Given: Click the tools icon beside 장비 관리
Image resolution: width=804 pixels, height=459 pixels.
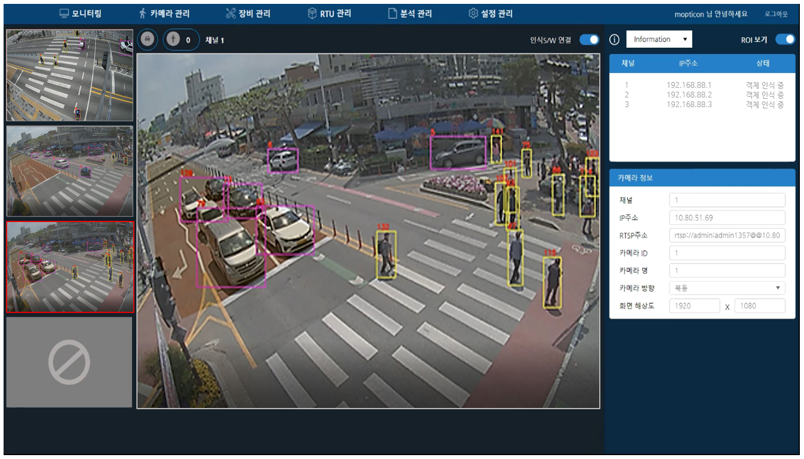Looking at the screenshot, I should [x=231, y=14].
